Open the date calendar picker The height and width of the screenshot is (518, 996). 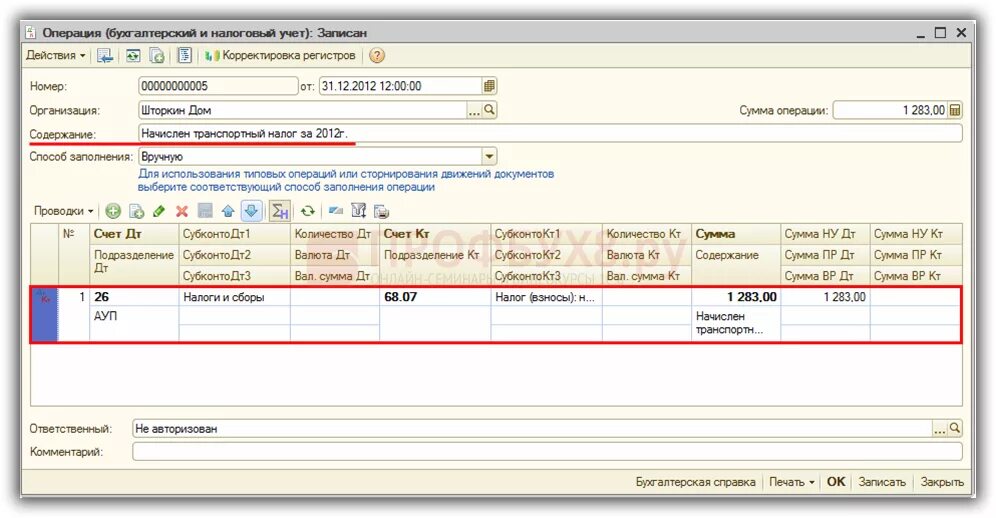coord(489,86)
